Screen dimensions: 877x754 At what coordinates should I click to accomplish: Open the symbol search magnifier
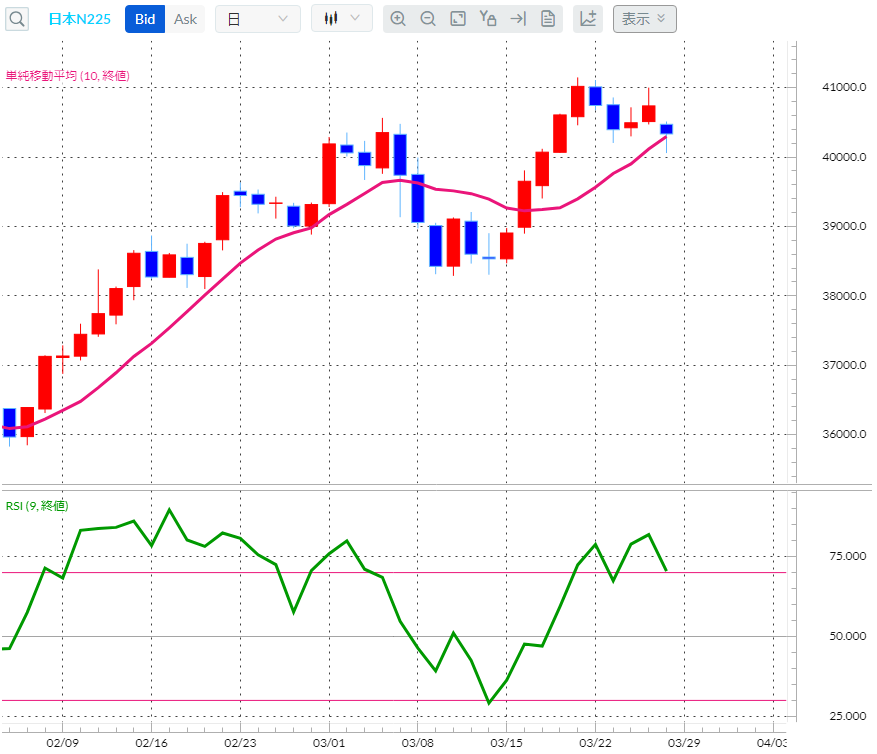(x=16, y=19)
